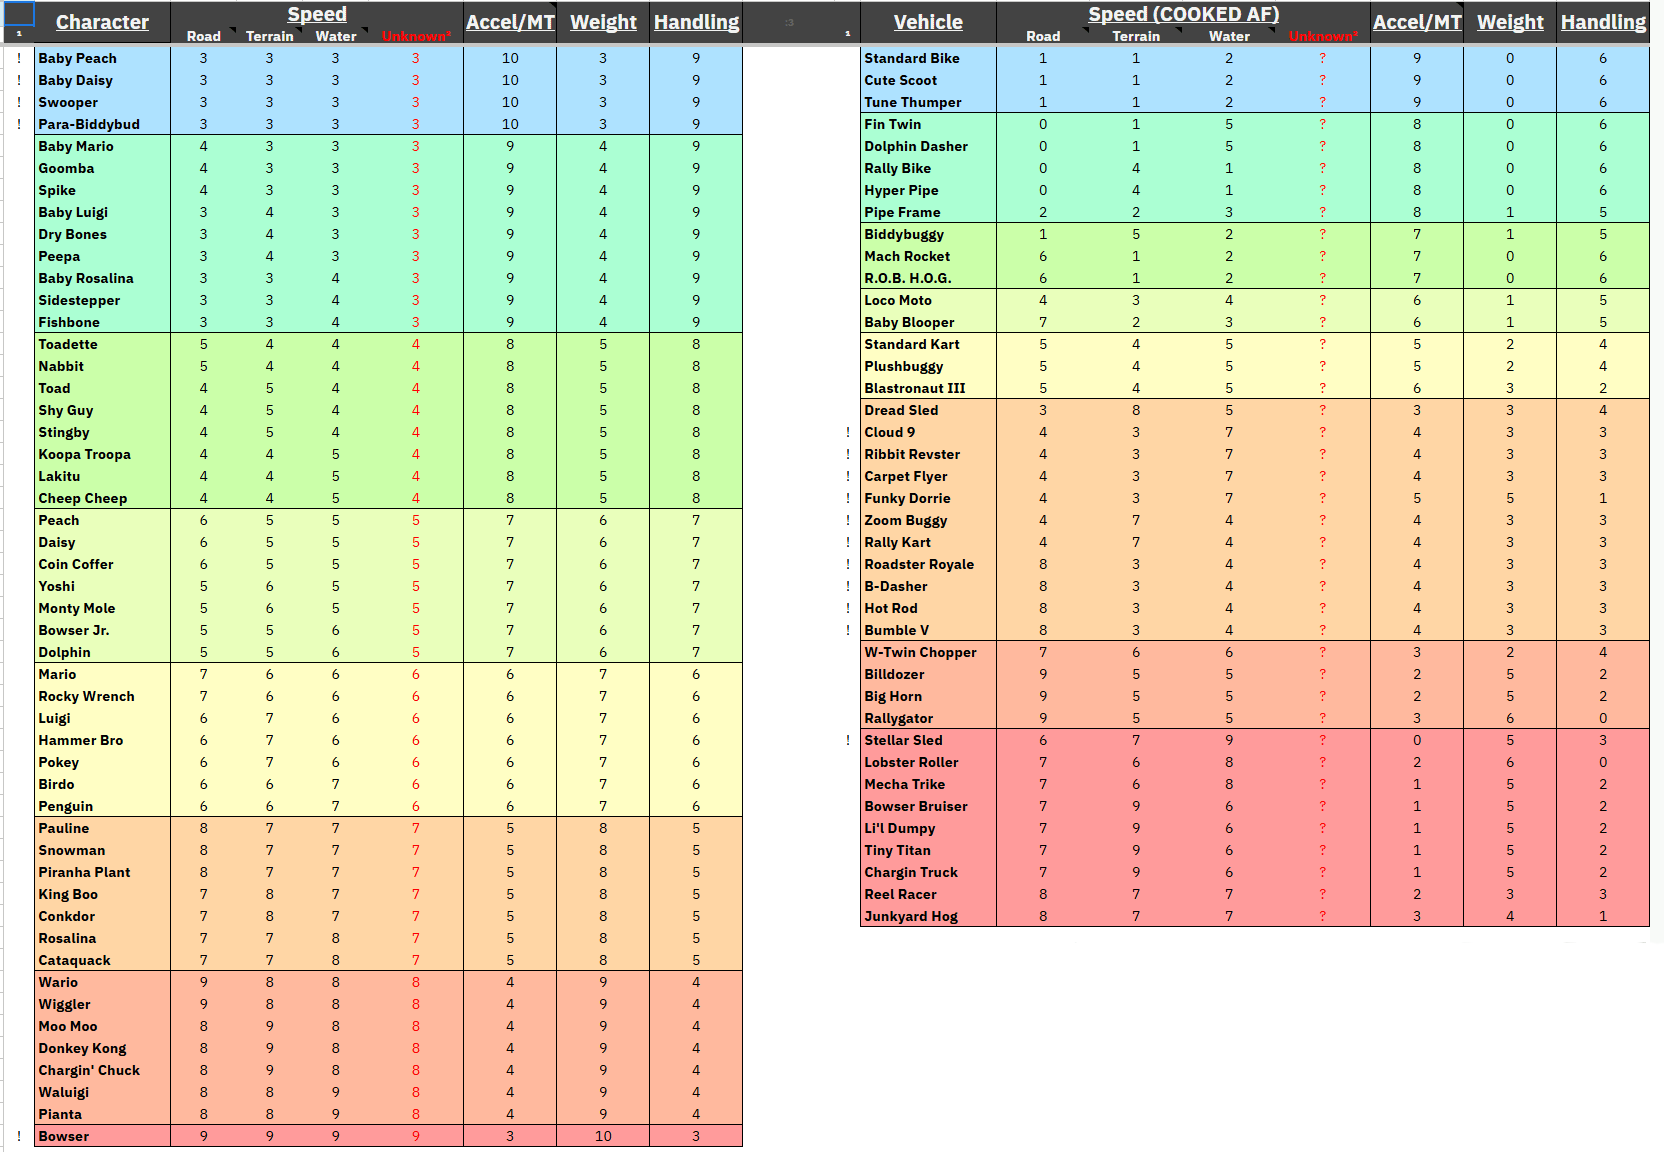Select the Rallygator vehicle cell

coord(928,718)
